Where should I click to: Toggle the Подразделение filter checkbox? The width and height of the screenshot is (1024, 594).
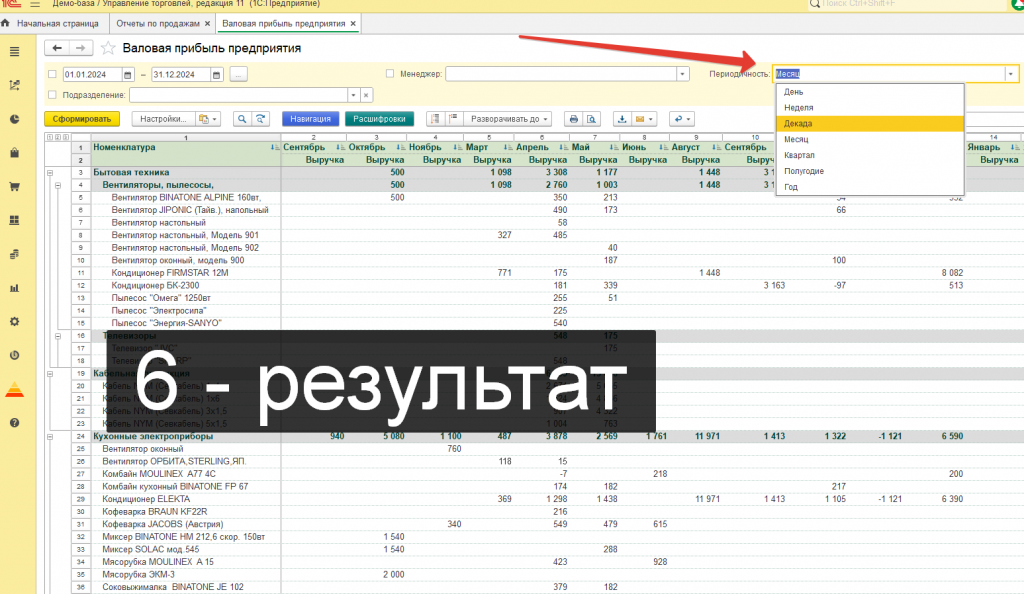click(52, 95)
